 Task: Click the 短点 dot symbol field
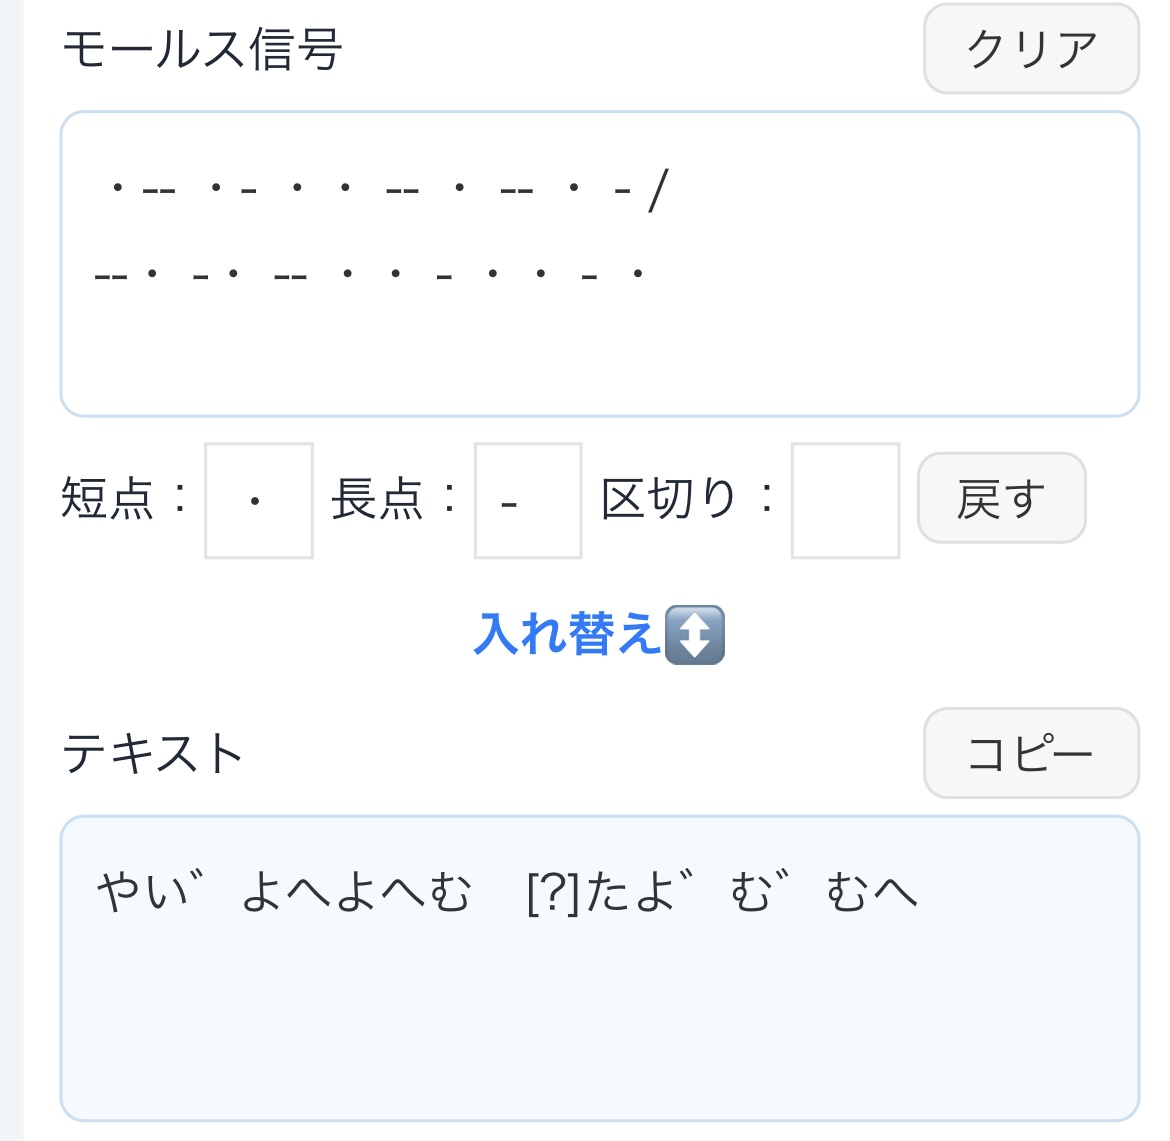point(258,500)
